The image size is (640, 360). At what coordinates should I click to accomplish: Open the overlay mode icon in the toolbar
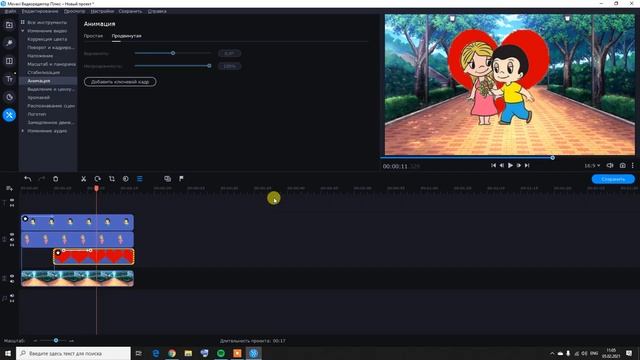pyautogui.click(x=167, y=179)
